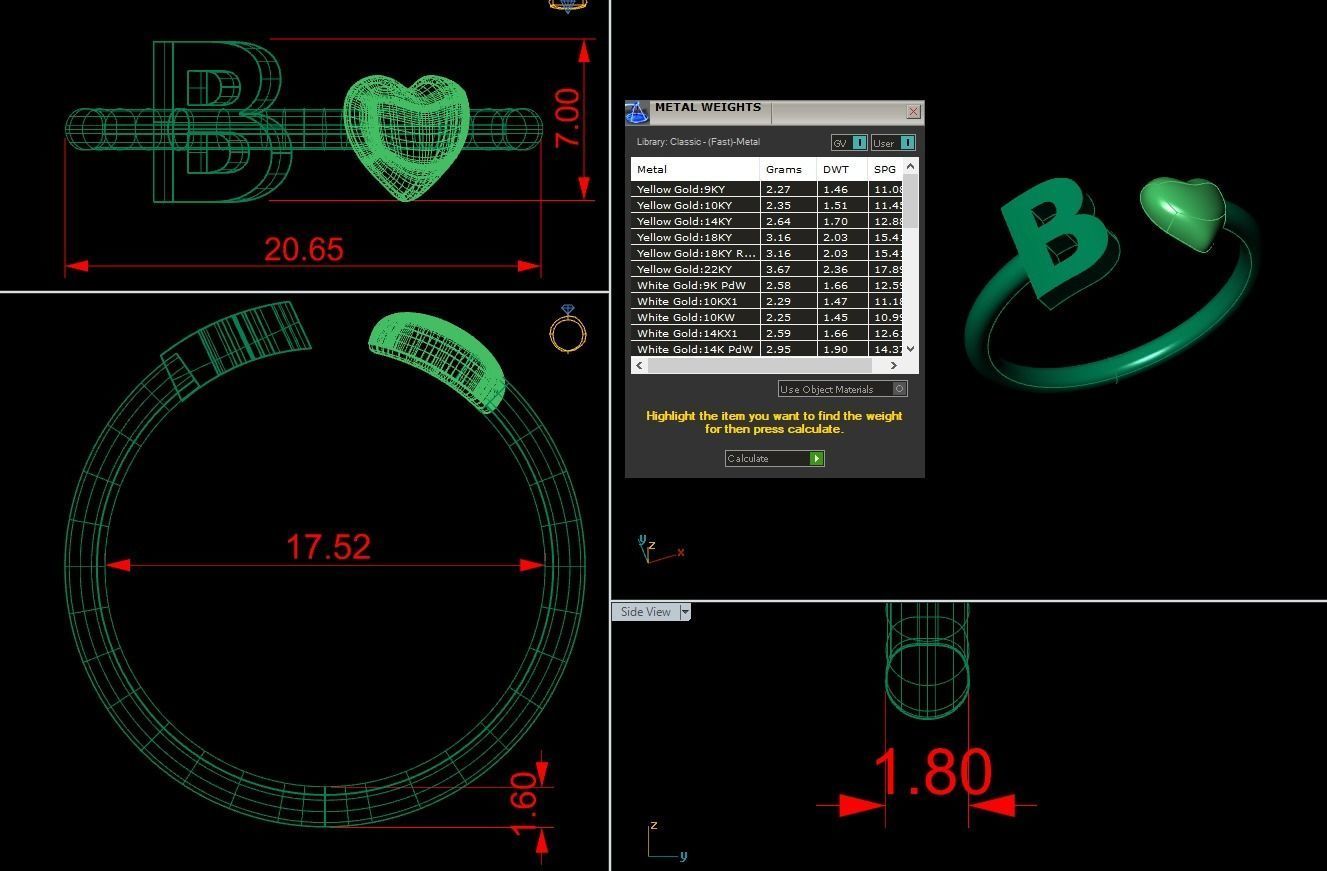This screenshot has height=871, width=1327.
Task: Sort by SPG column header
Action: (885, 169)
